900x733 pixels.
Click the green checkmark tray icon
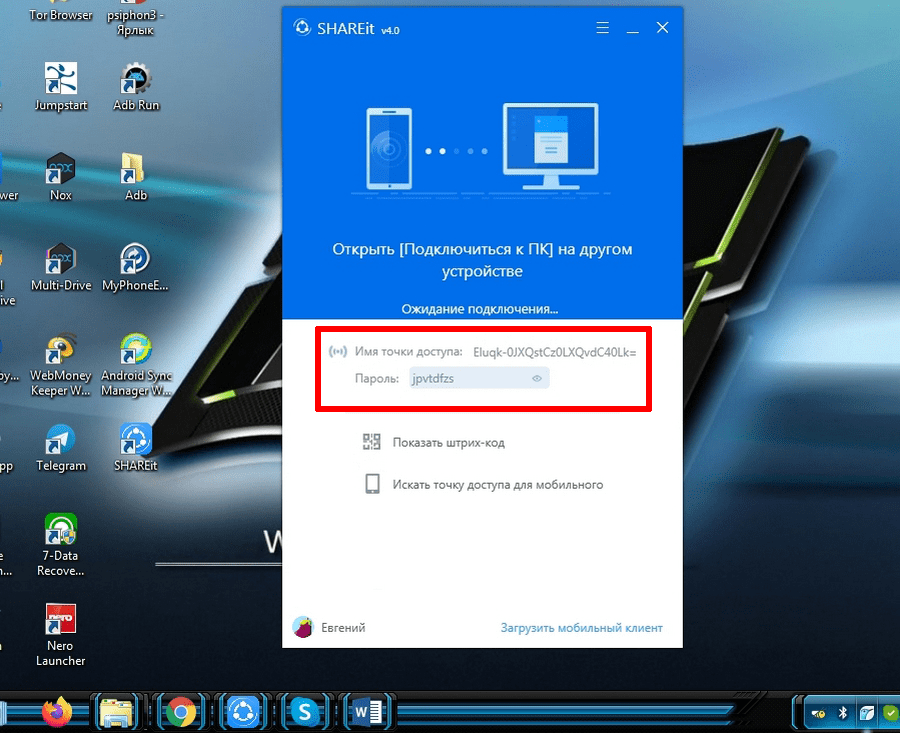891,713
